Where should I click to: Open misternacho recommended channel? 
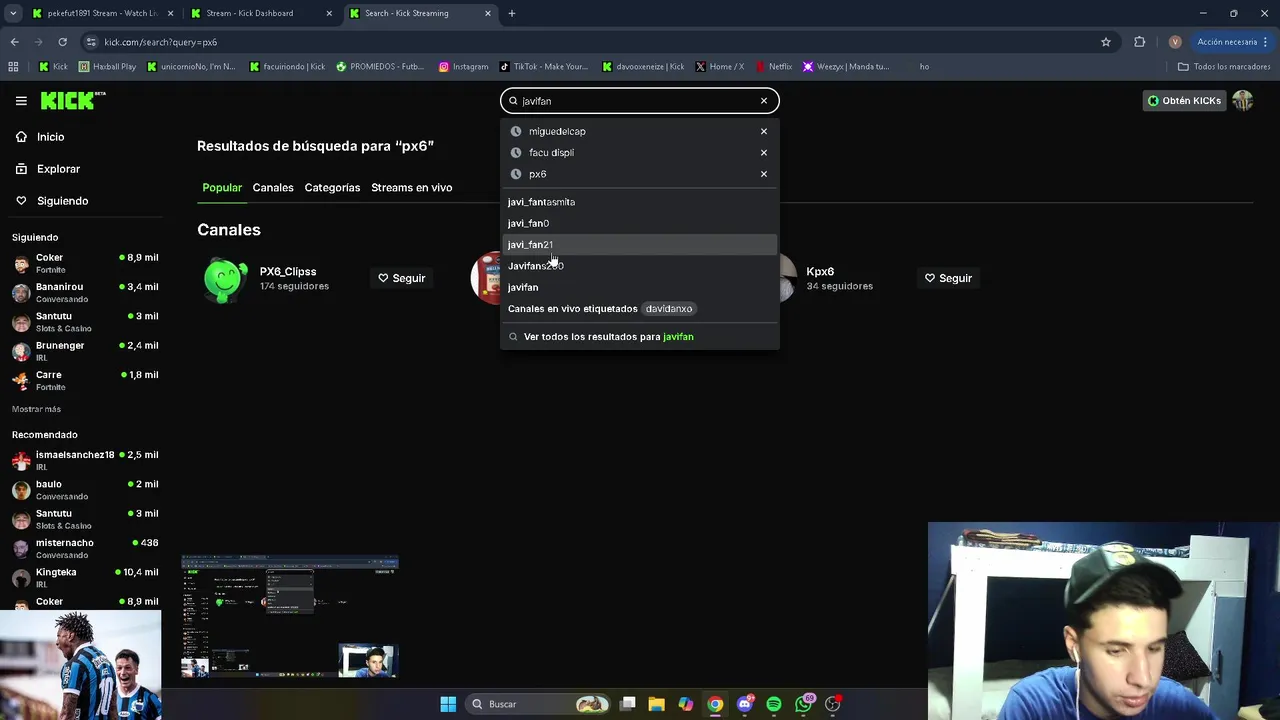click(x=85, y=548)
